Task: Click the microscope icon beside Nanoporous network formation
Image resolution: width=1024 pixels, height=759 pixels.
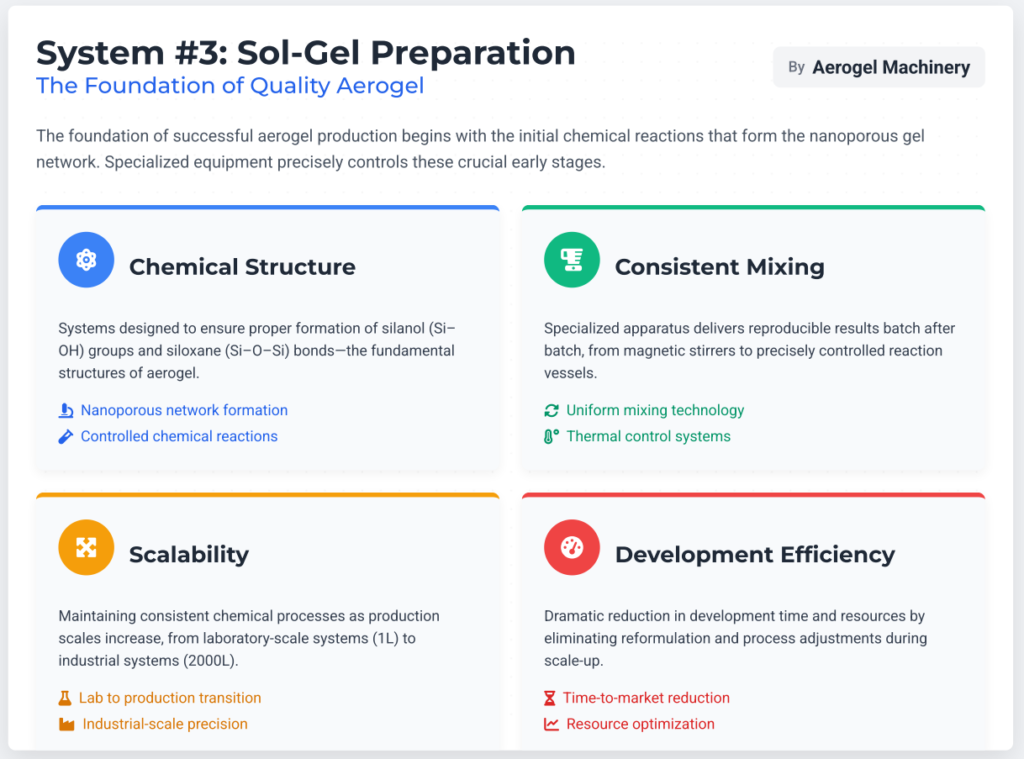Action: (66, 410)
